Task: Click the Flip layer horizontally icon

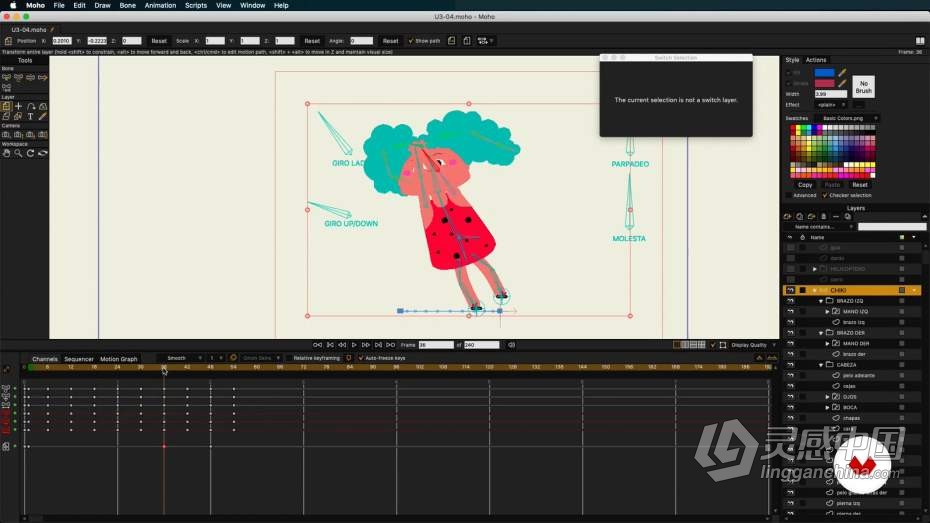Action: [451, 41]
